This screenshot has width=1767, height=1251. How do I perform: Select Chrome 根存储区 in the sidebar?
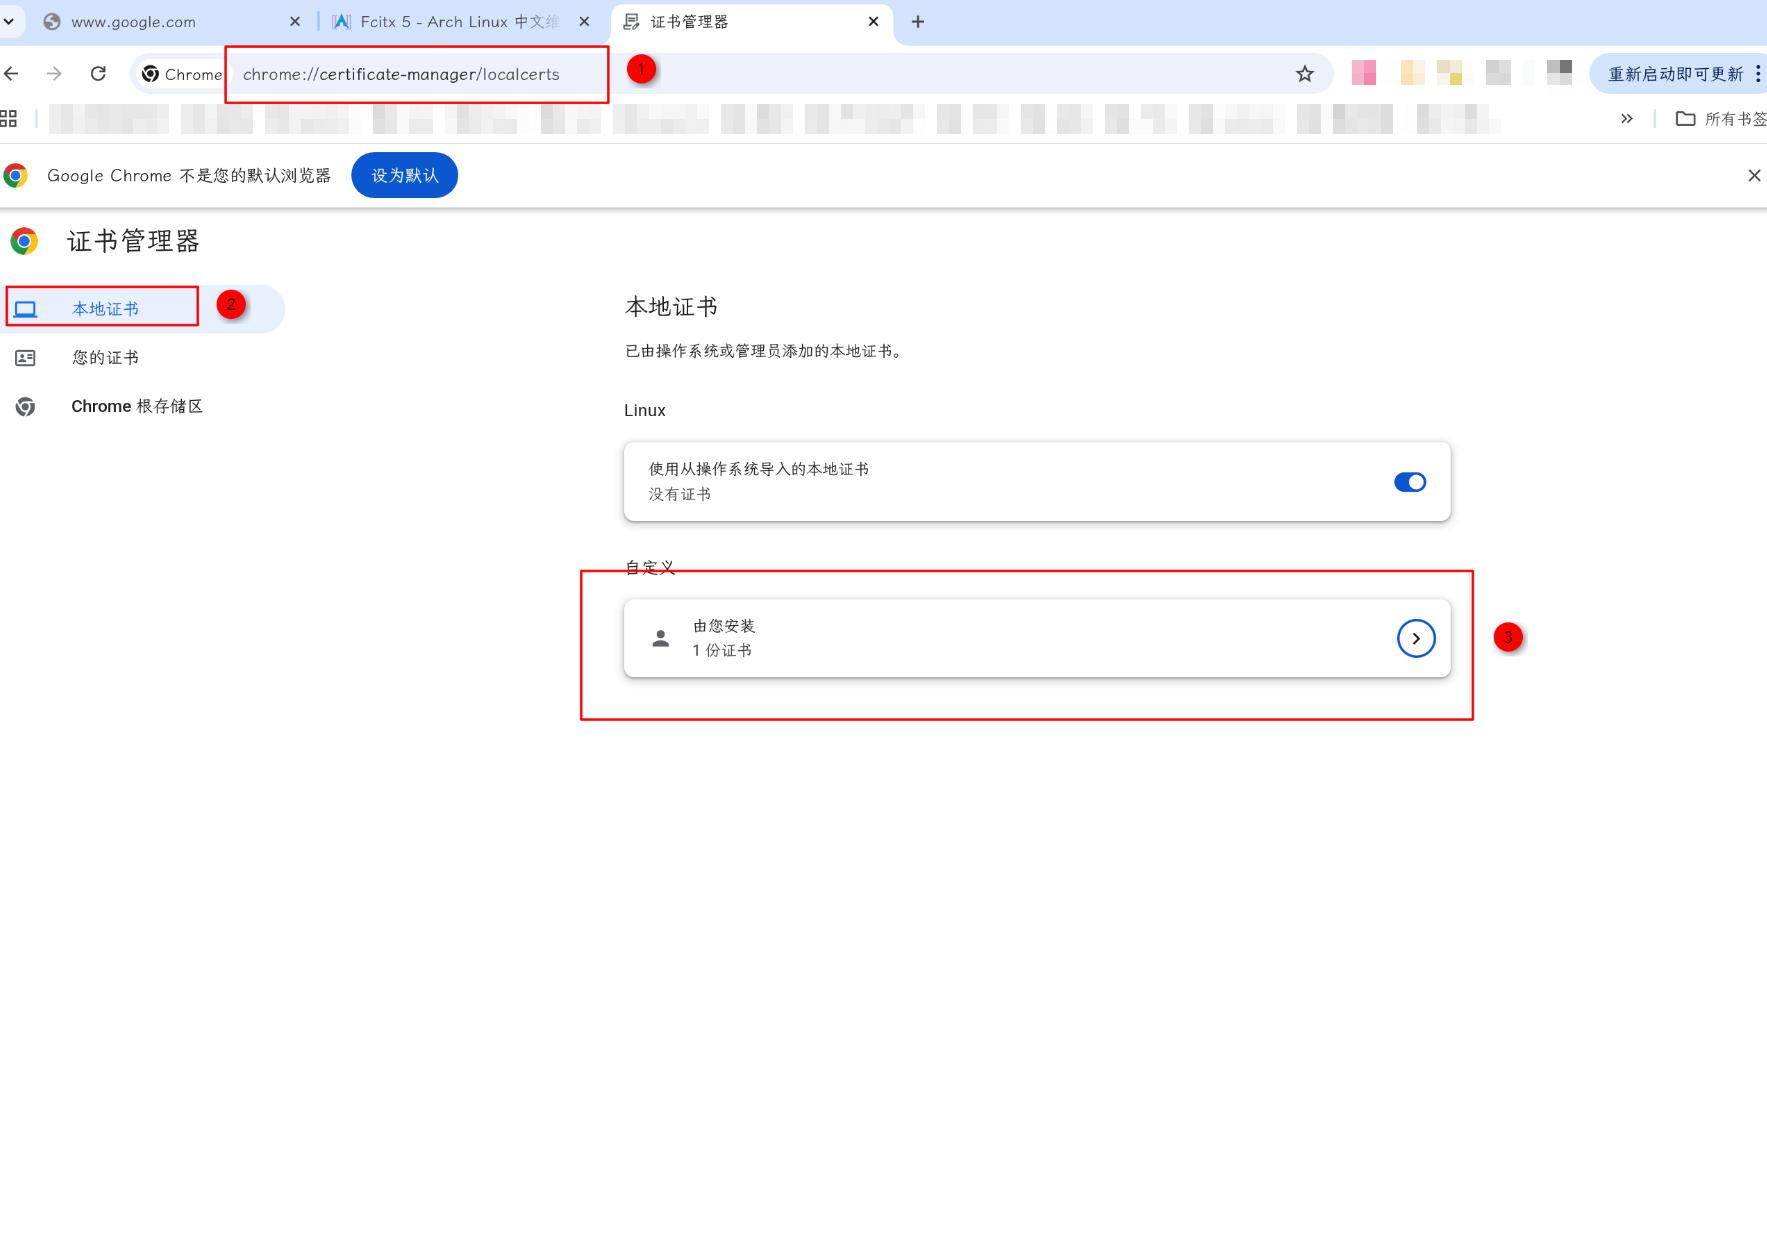point(142,406)
